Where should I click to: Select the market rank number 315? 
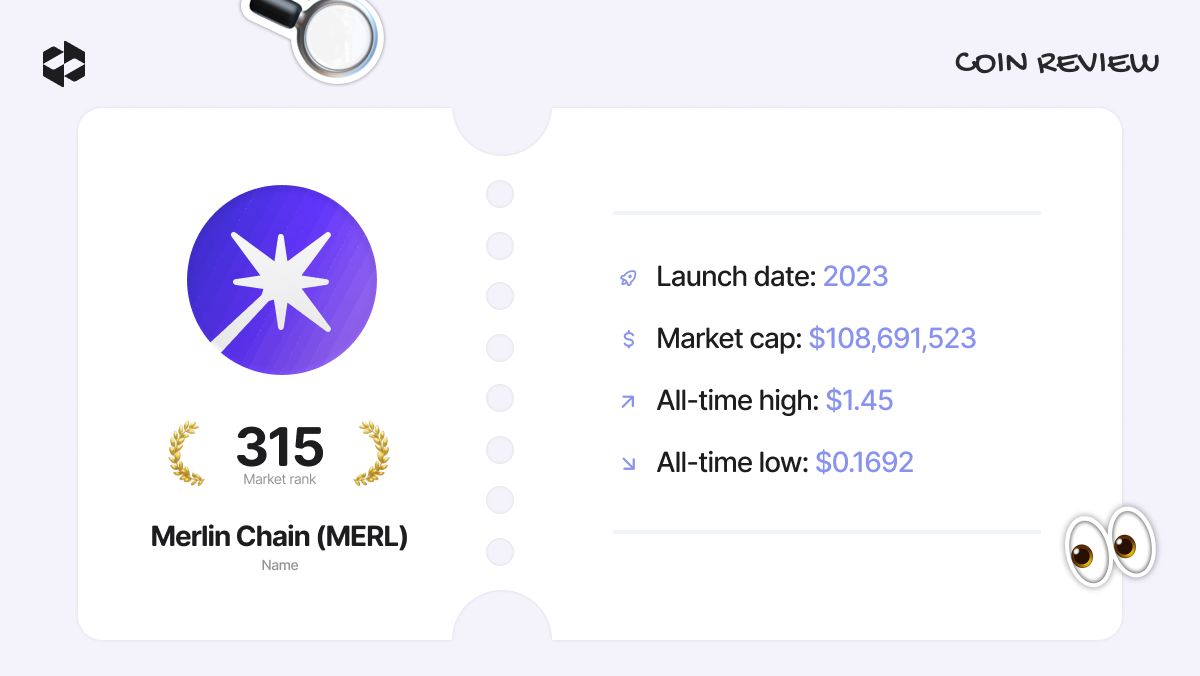280,447
